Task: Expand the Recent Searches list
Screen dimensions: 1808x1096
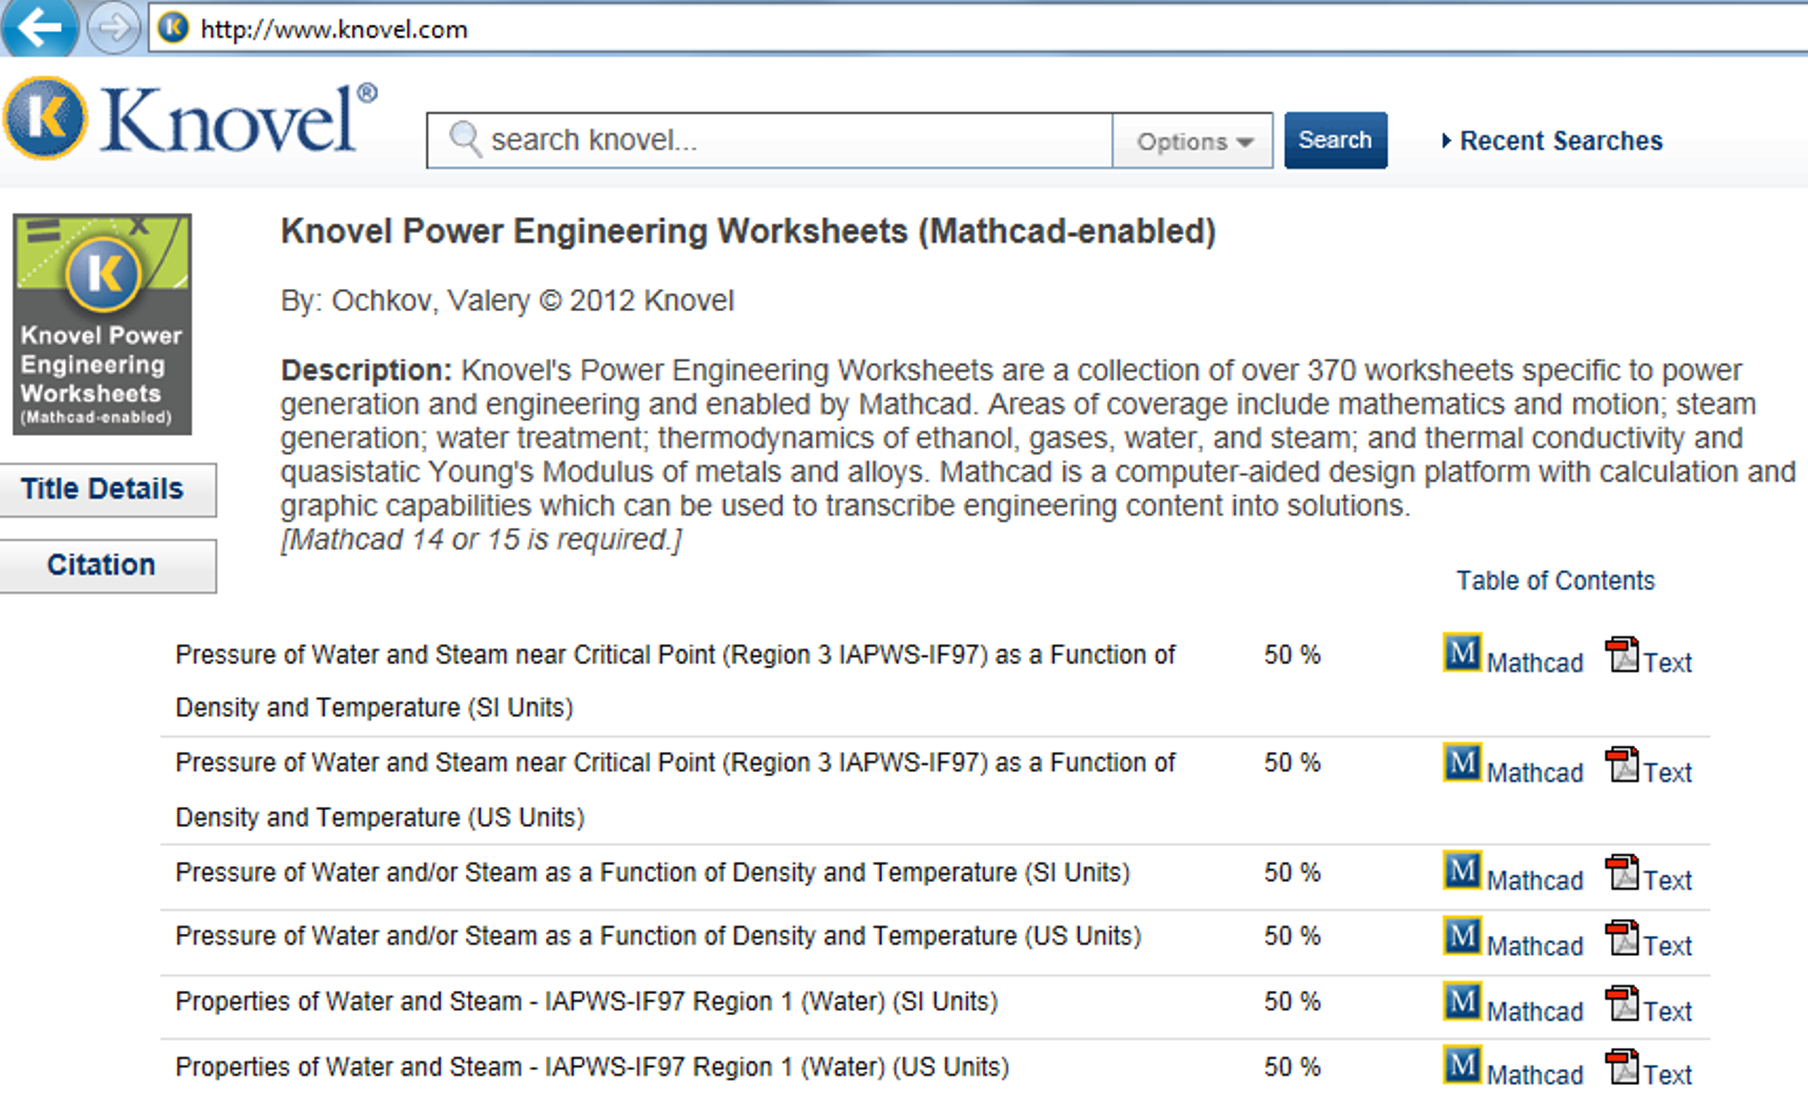Action: (x=1552, y=141)
